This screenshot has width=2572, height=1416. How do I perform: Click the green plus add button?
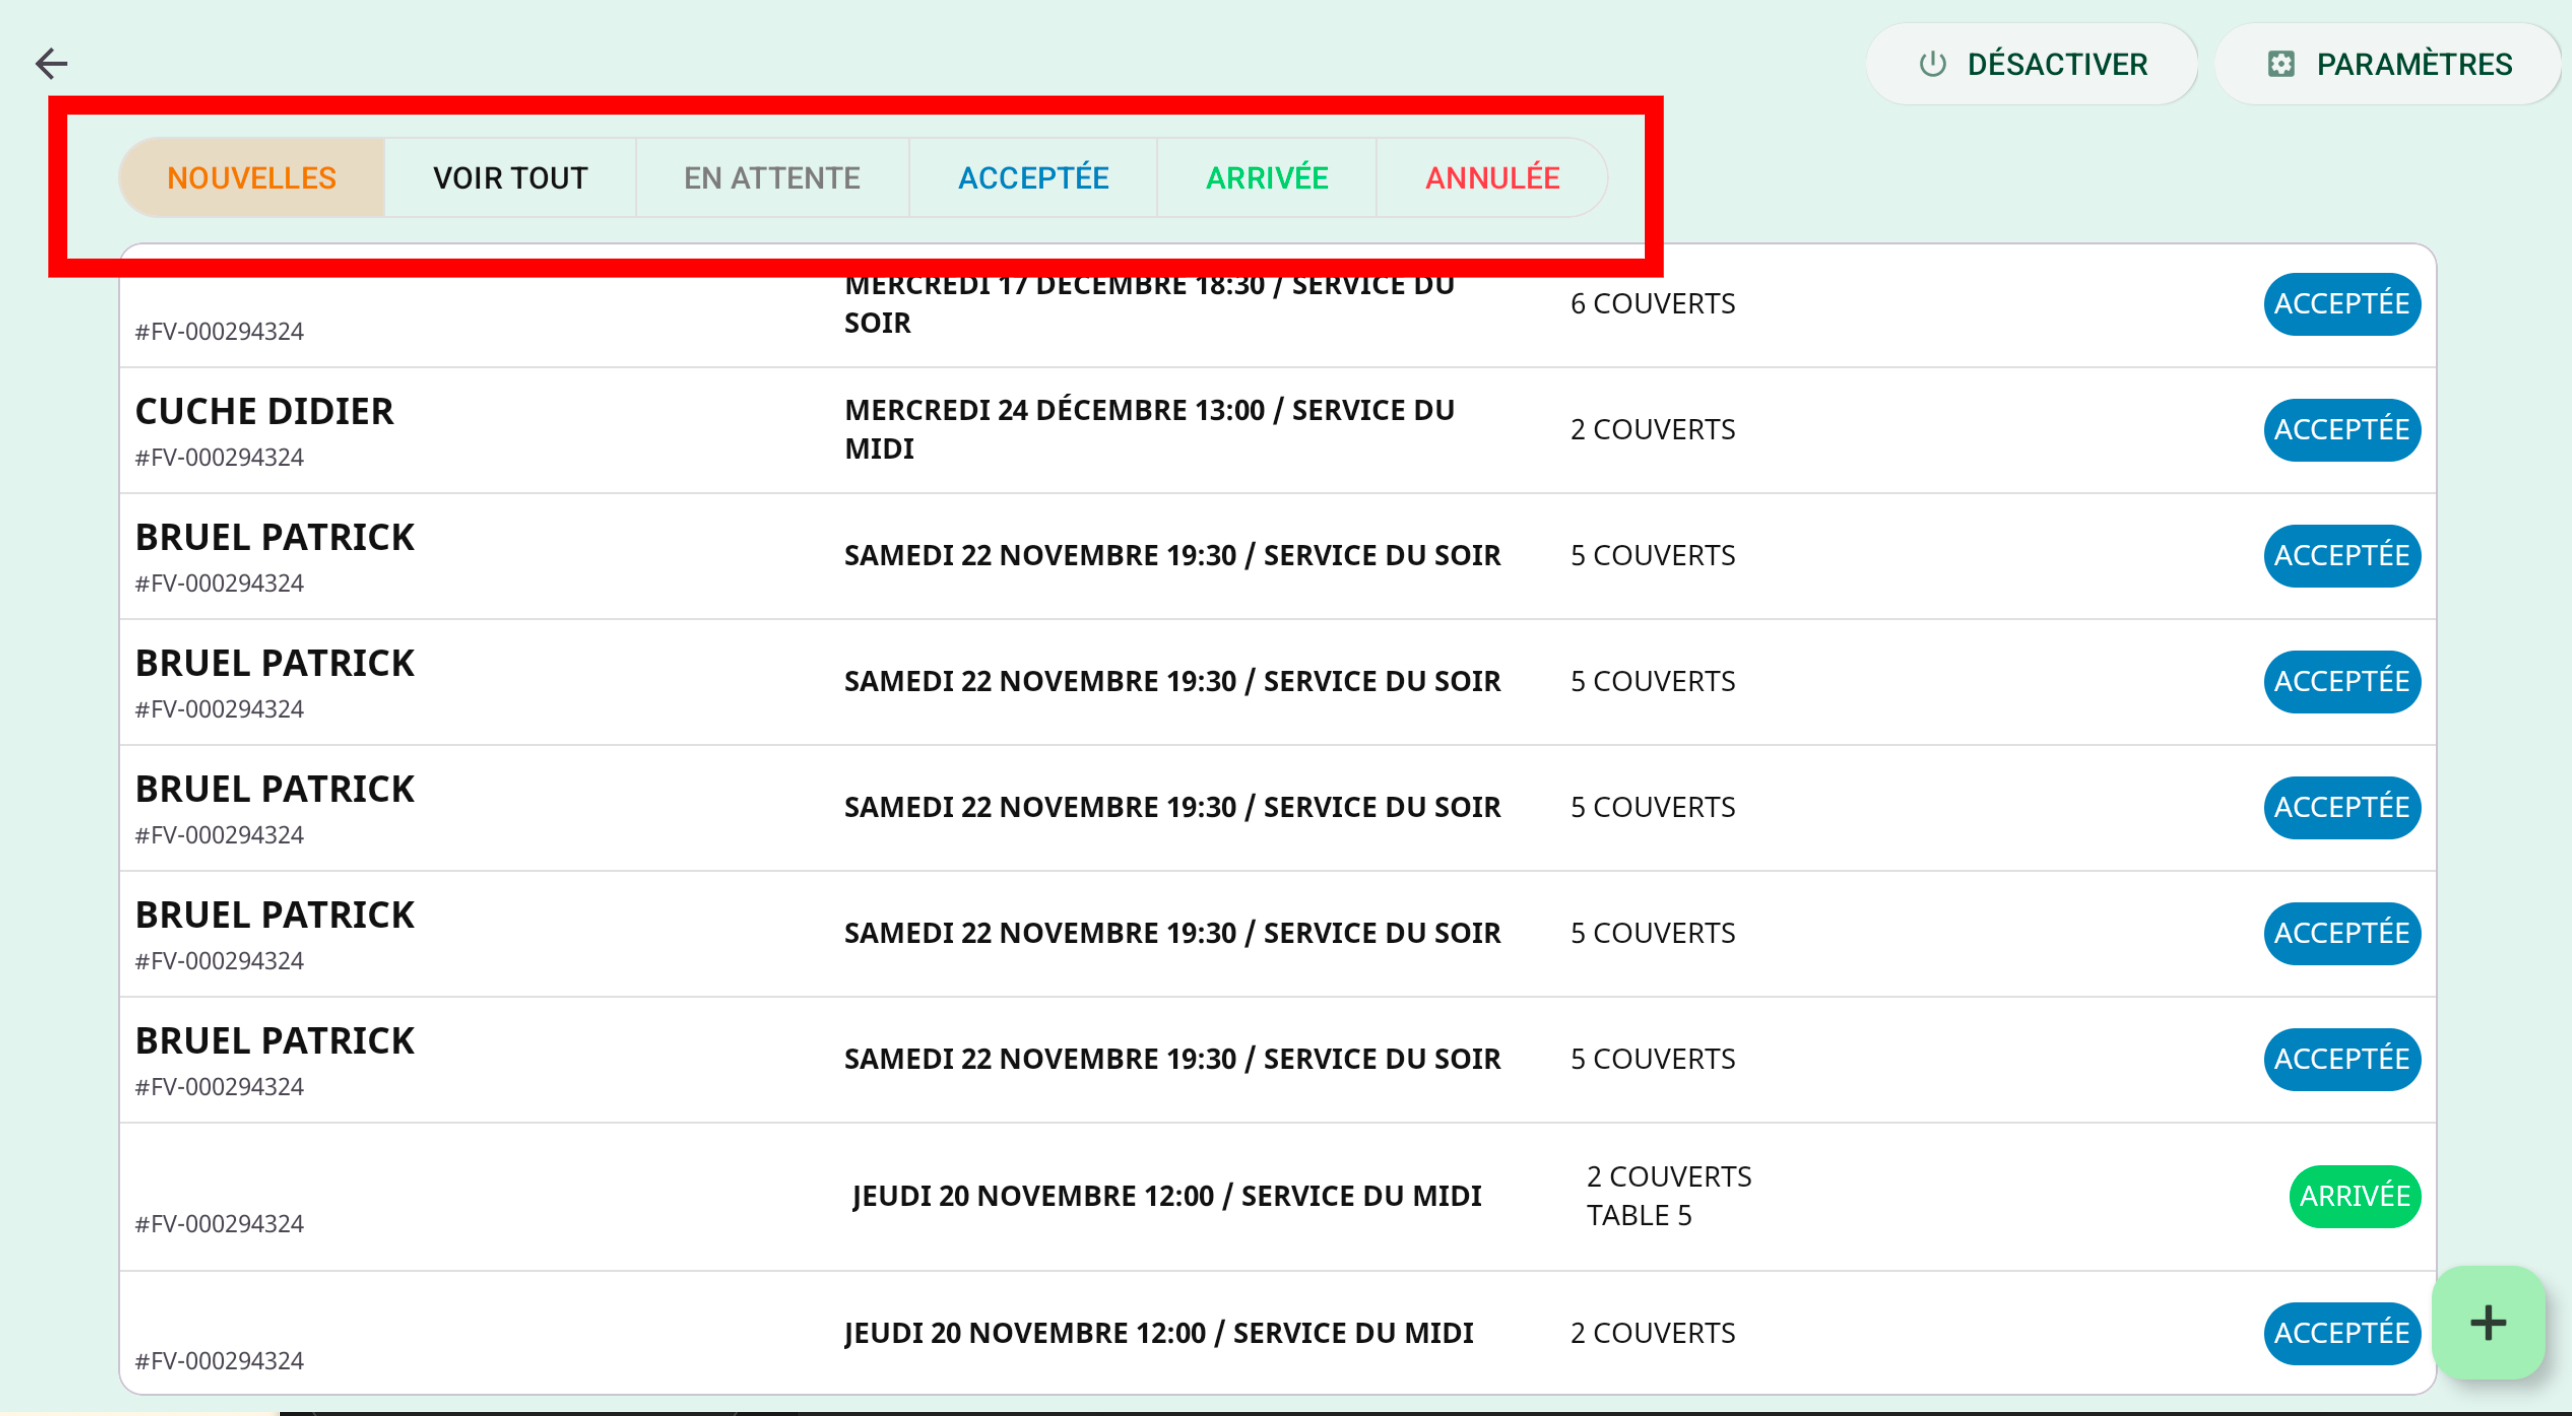tap(2487, 1323)
